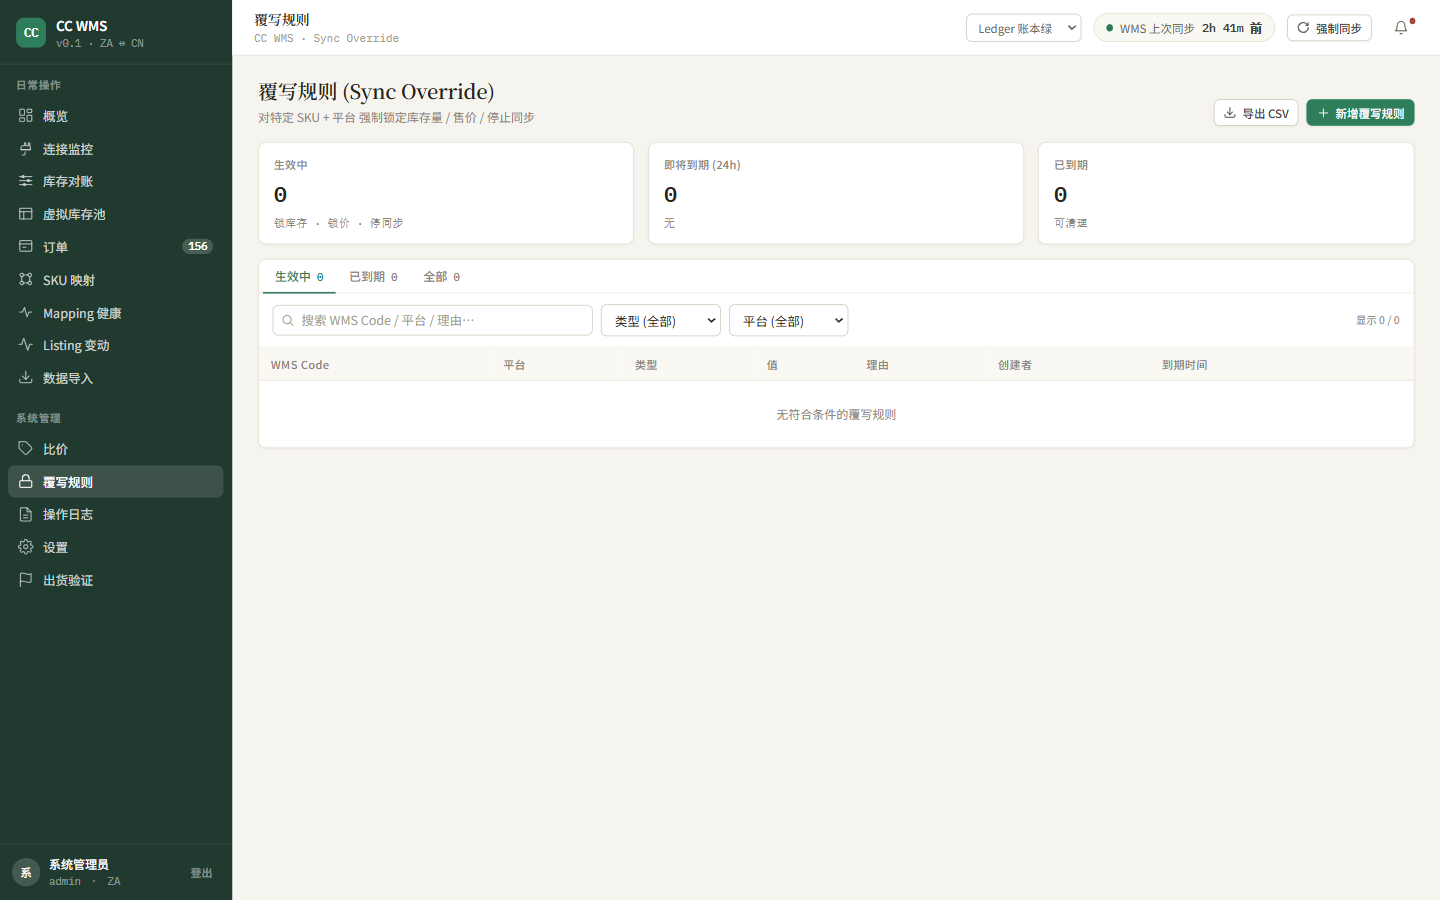Switch to the 生效中 tab
1440x900 pixels.
tap(299, 277)
